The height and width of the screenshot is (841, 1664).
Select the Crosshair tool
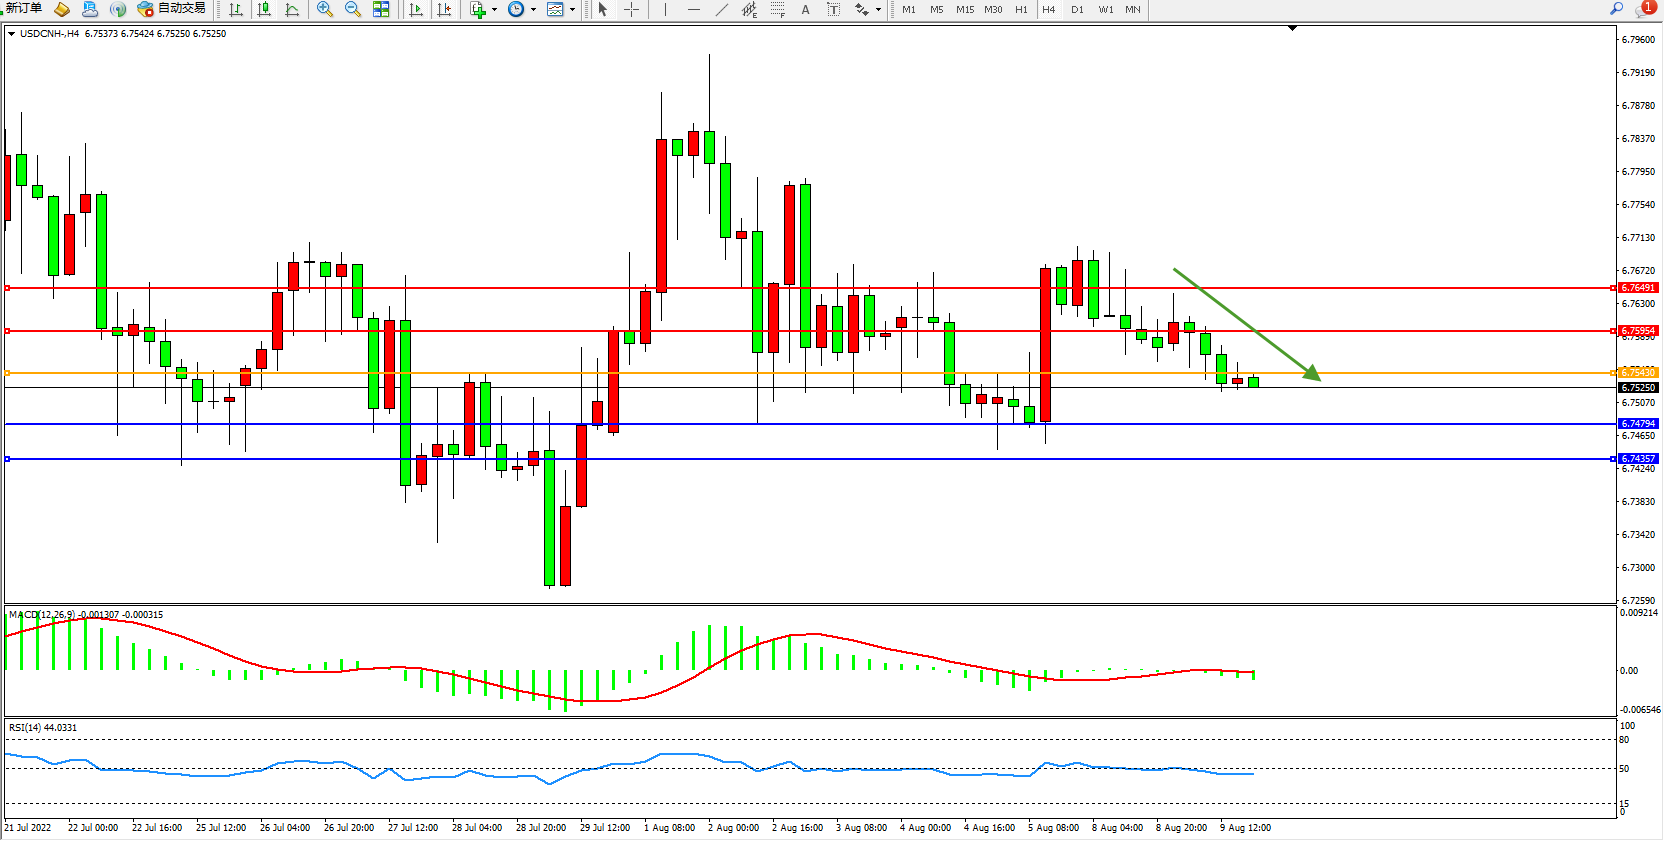click(632, 9)
